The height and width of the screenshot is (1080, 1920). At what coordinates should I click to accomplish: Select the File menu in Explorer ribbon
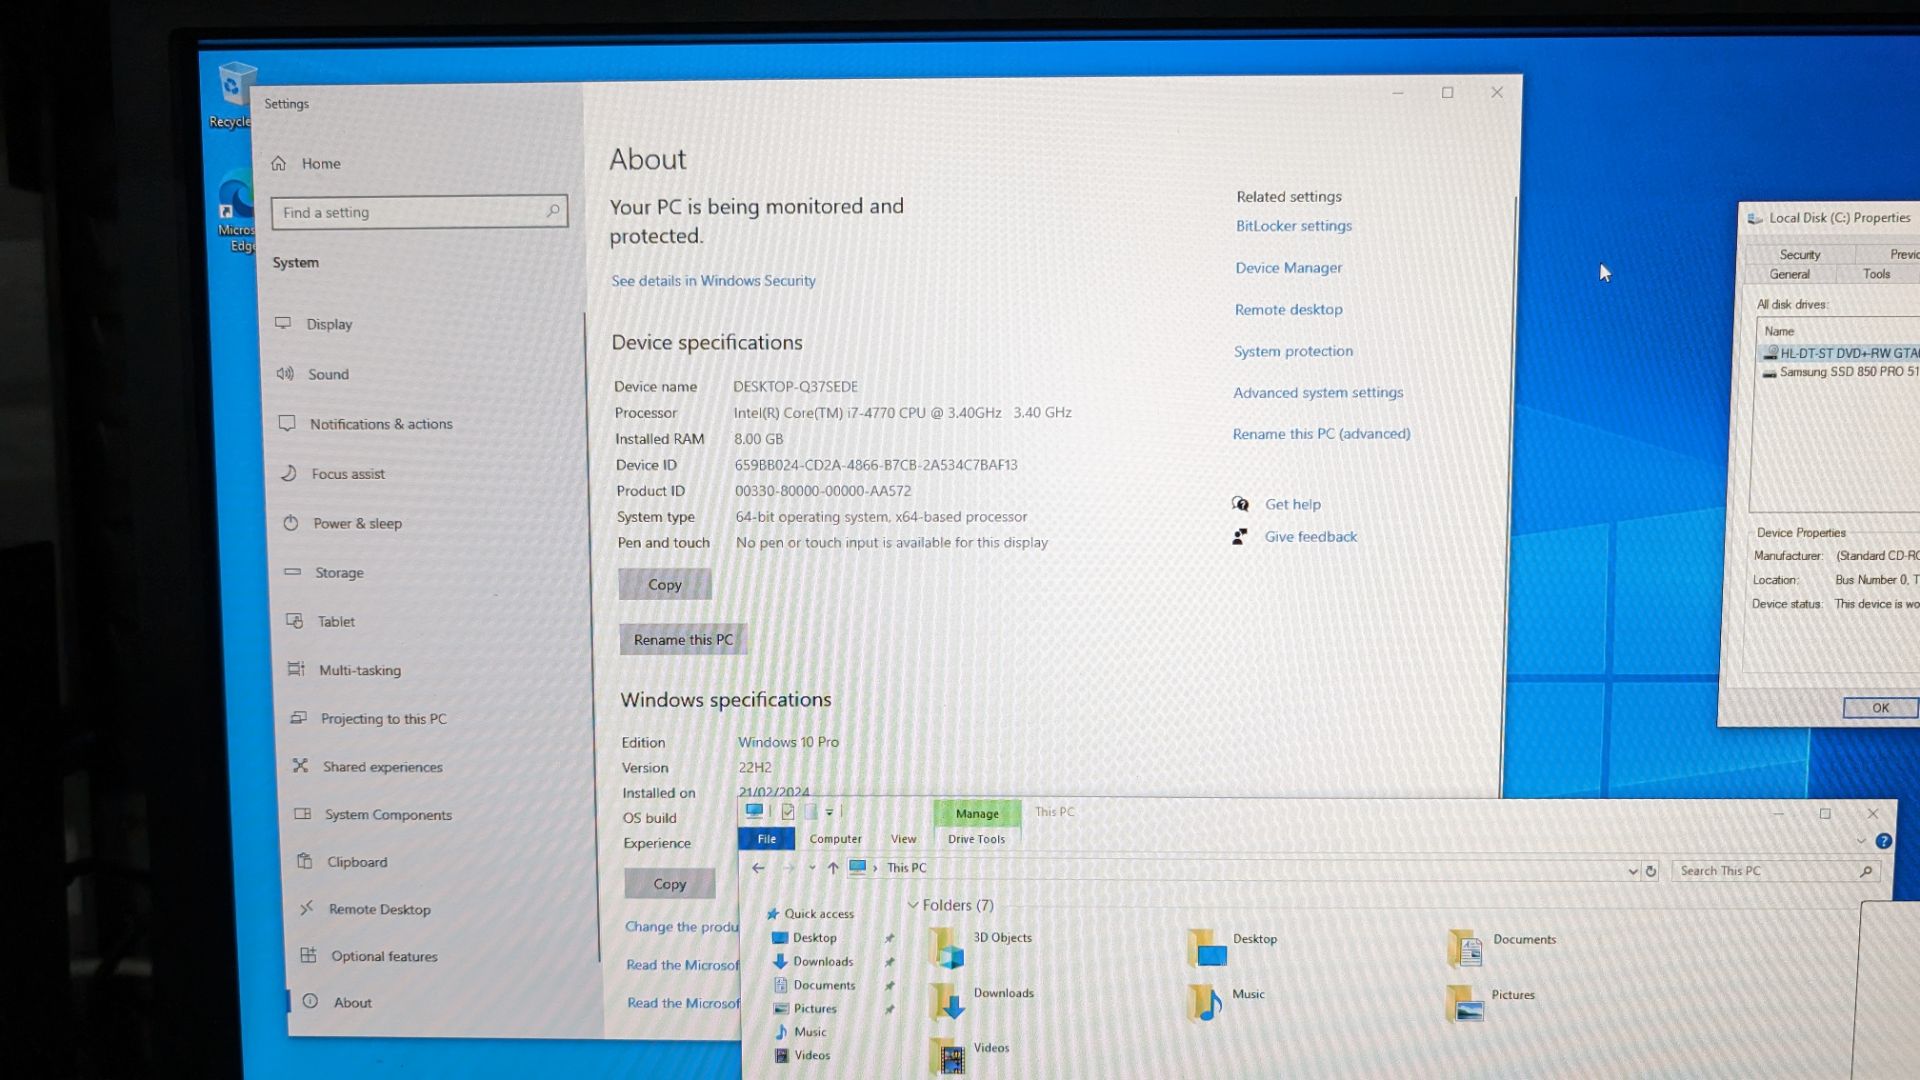pyautogui.click(x=765, y=837)
